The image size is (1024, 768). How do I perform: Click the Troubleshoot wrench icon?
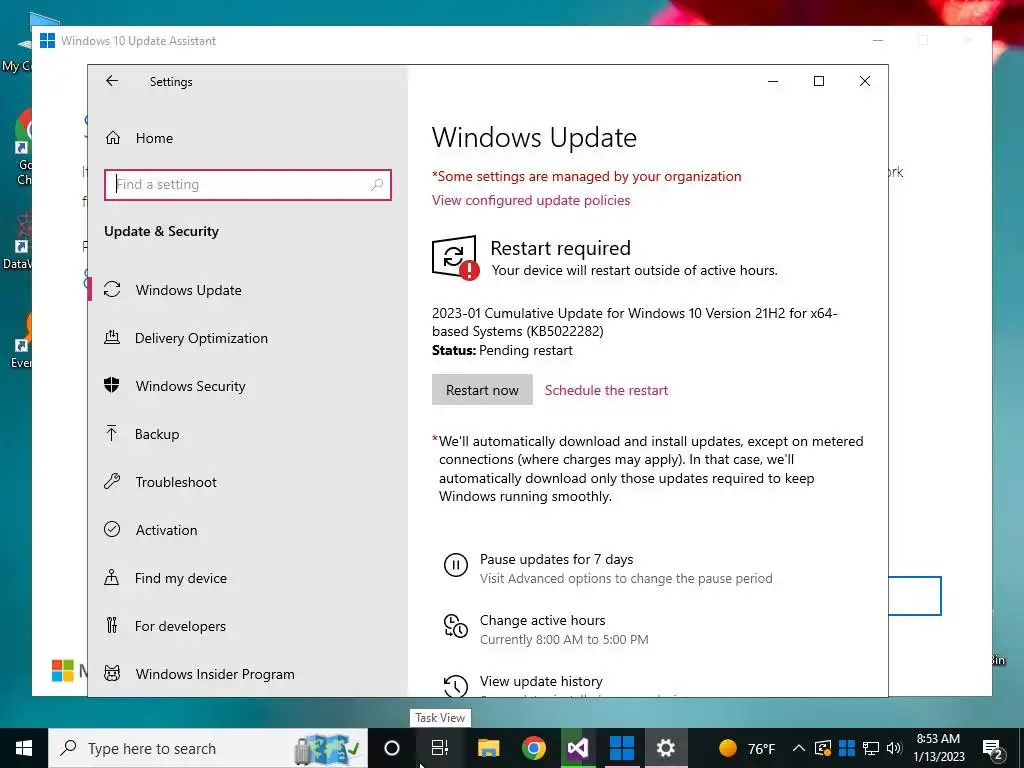click(112, 482)
